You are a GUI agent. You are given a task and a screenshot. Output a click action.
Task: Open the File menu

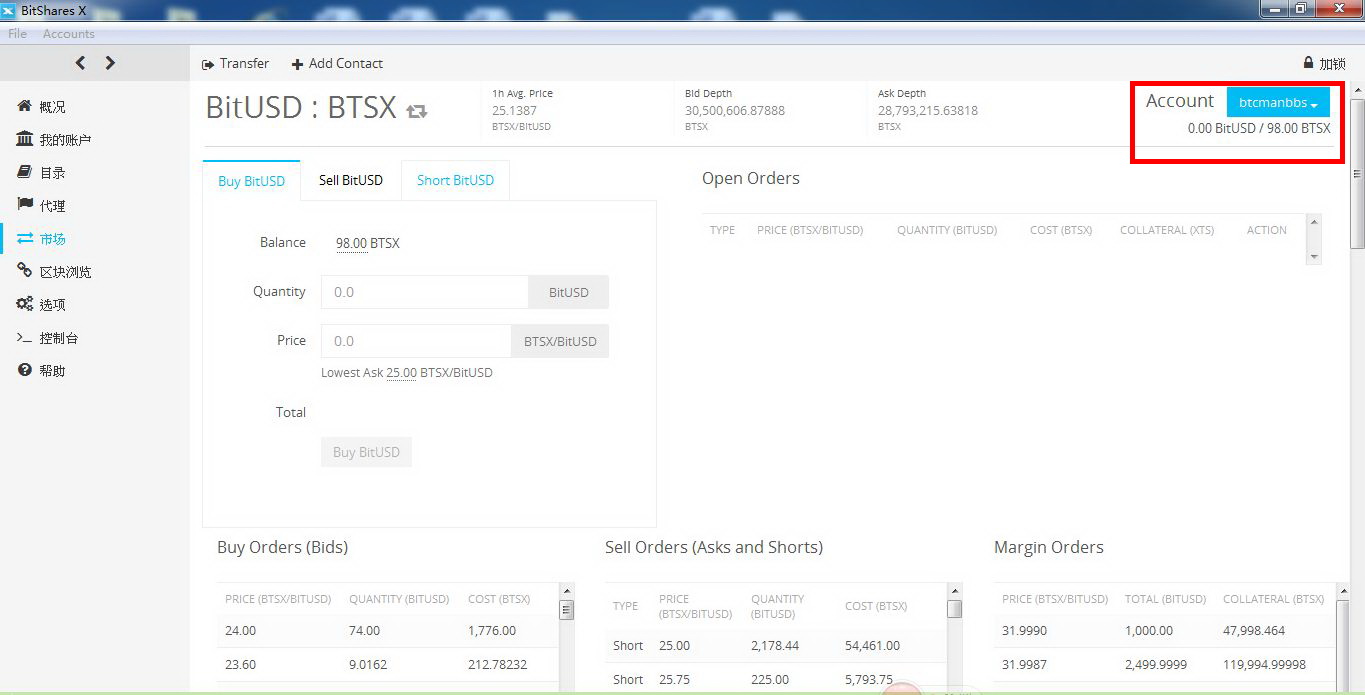click(x=17, y=34)
